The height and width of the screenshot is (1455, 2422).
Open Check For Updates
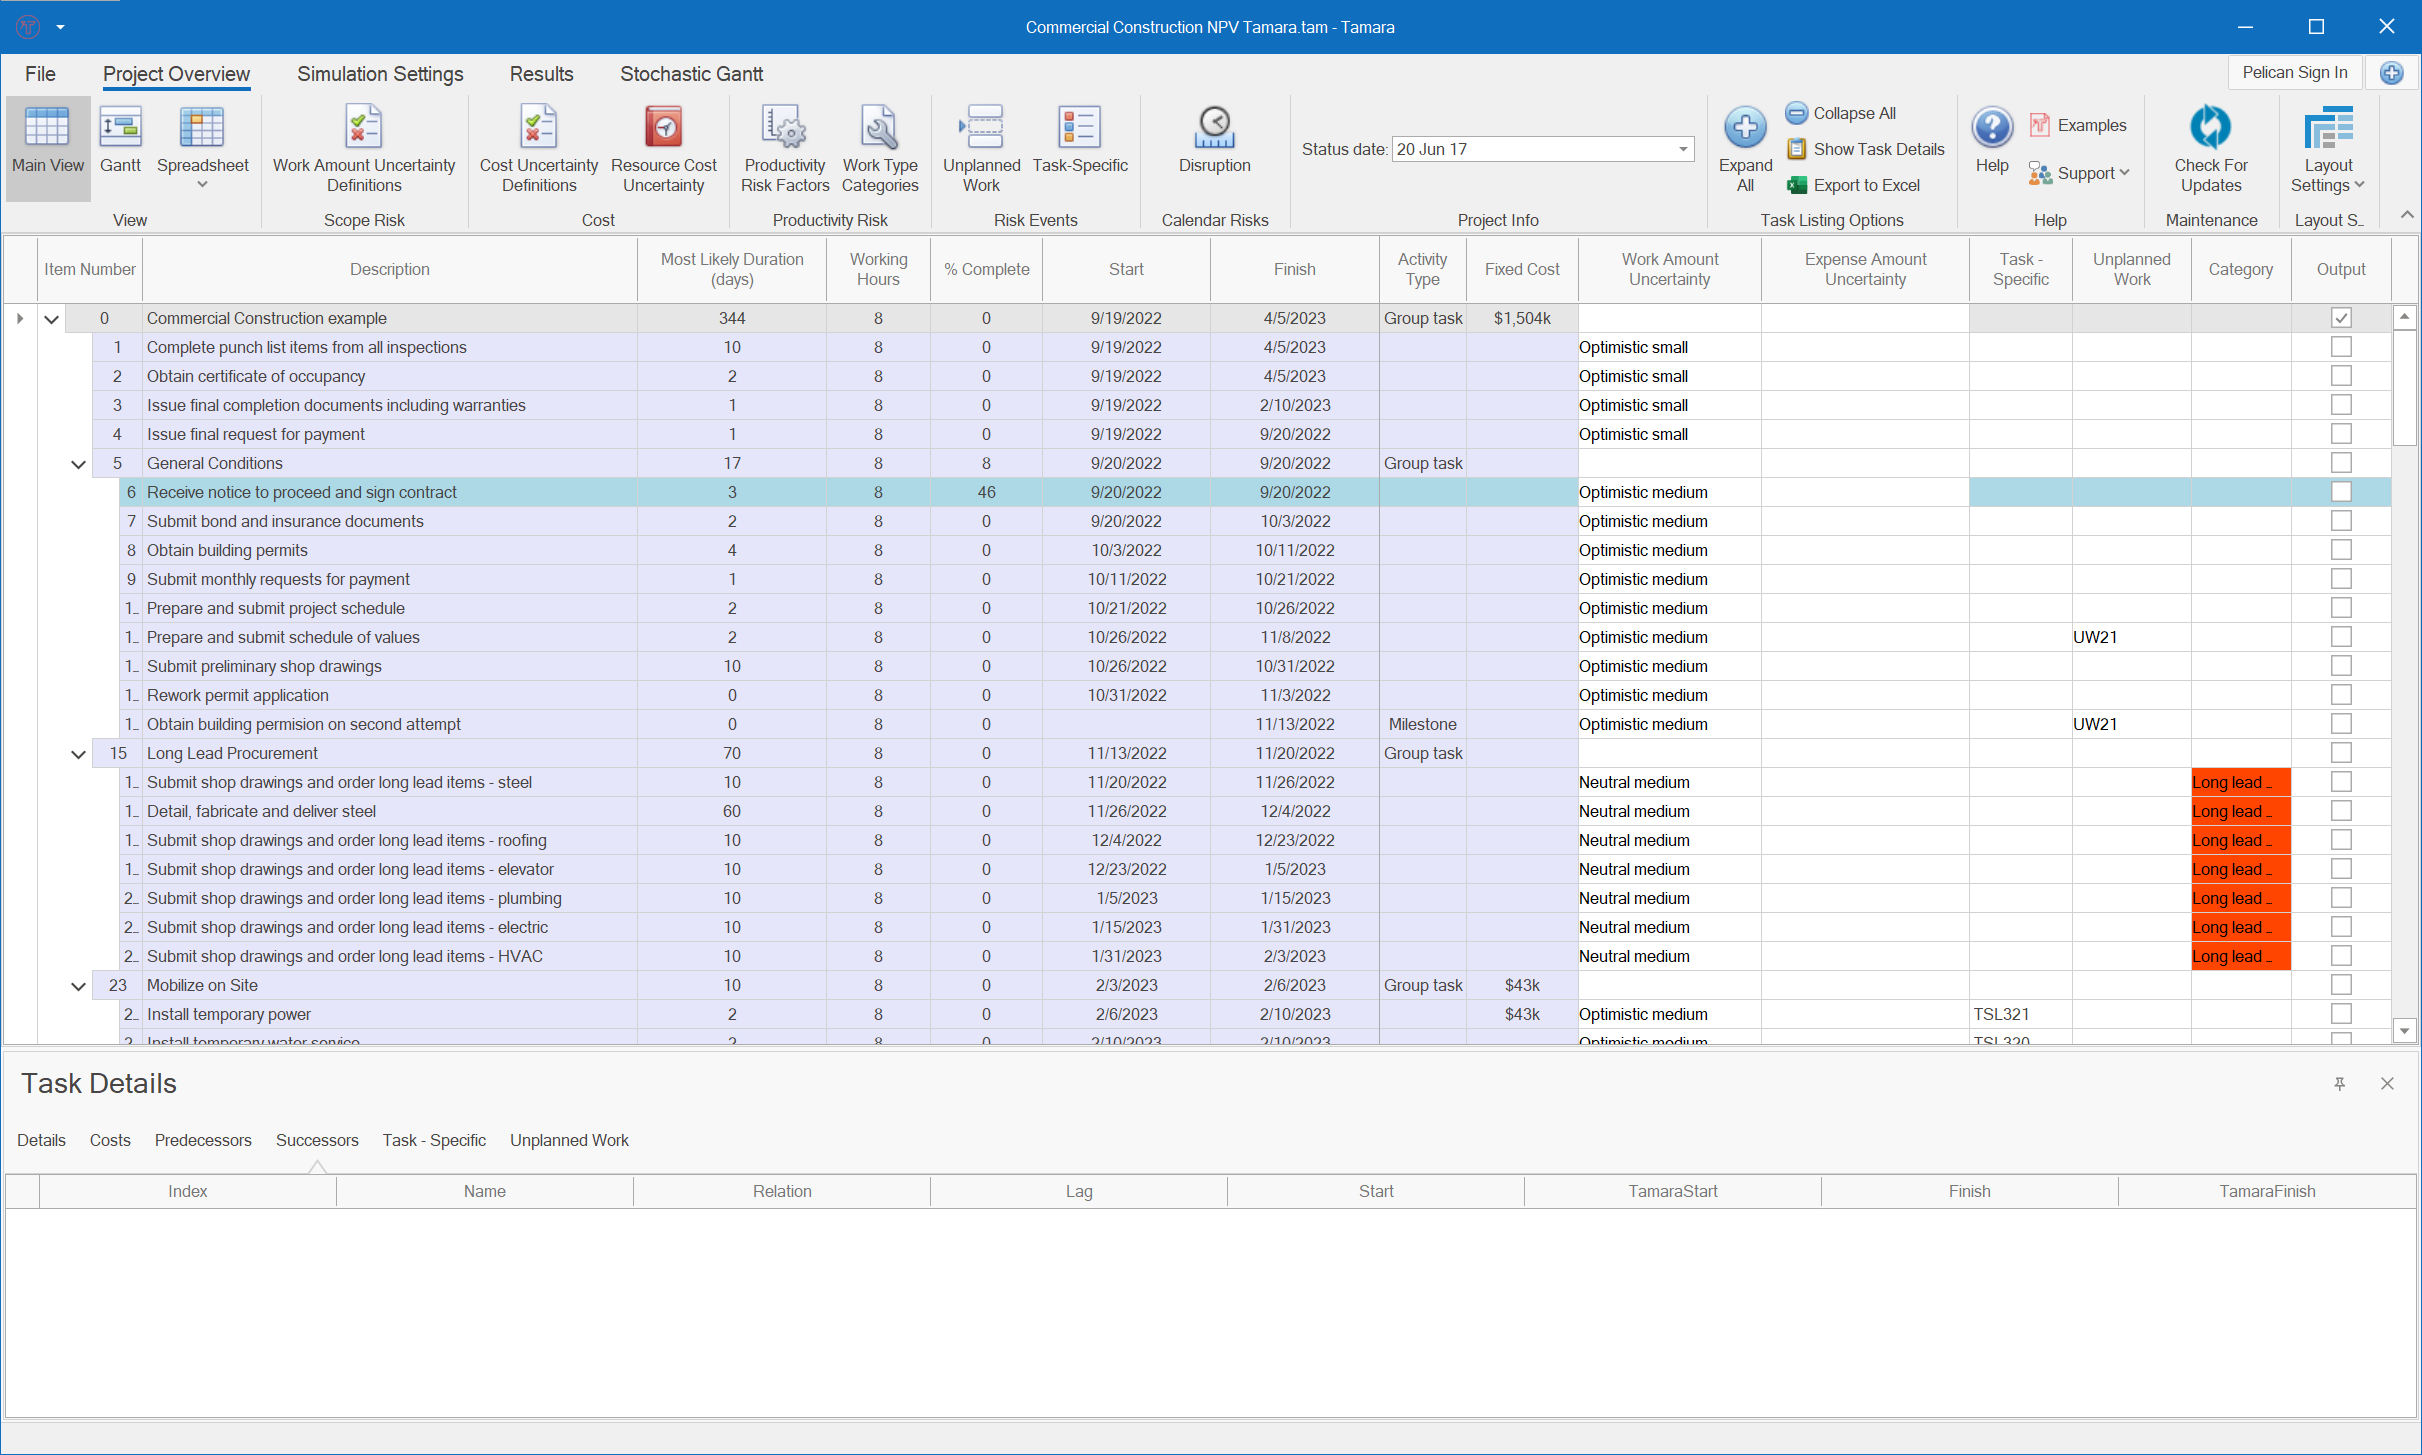pyautogui.click(x=2210, y=140)
